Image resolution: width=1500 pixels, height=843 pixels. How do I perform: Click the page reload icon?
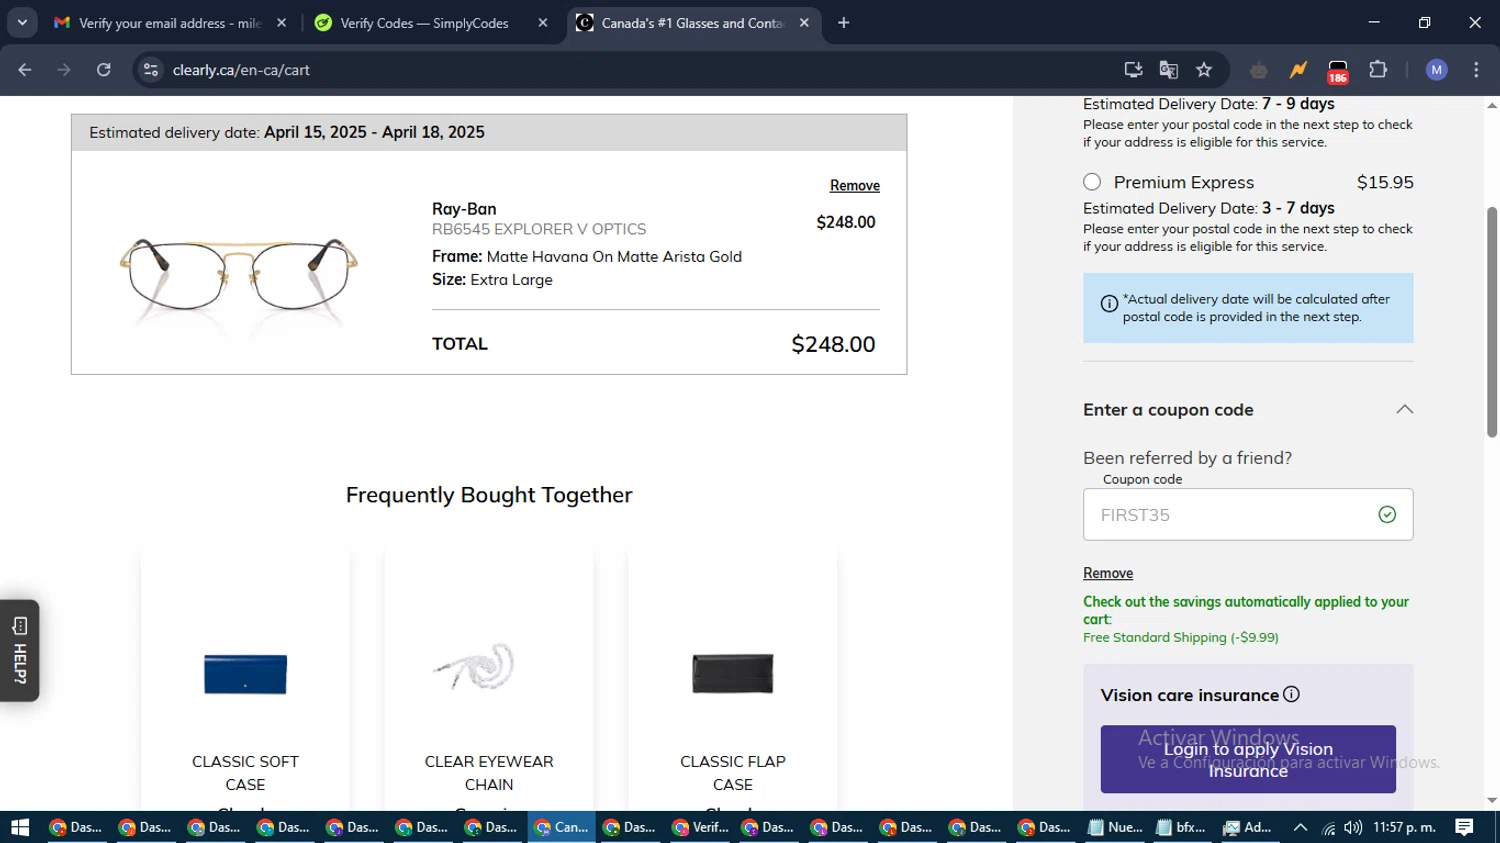pos(104,70)
